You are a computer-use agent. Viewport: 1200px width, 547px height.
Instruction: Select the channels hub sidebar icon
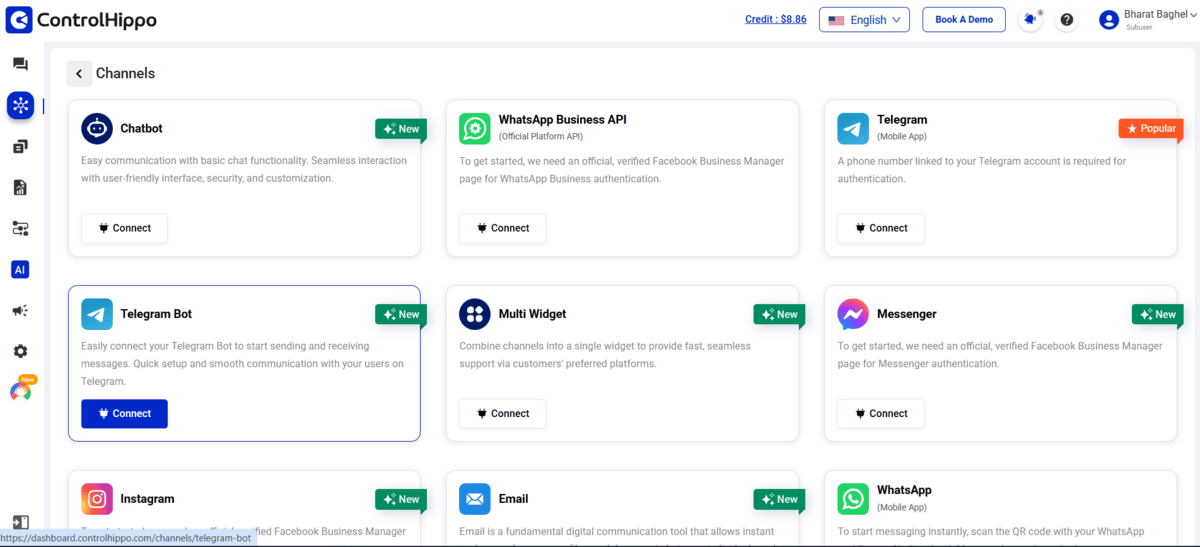(20, 105)
